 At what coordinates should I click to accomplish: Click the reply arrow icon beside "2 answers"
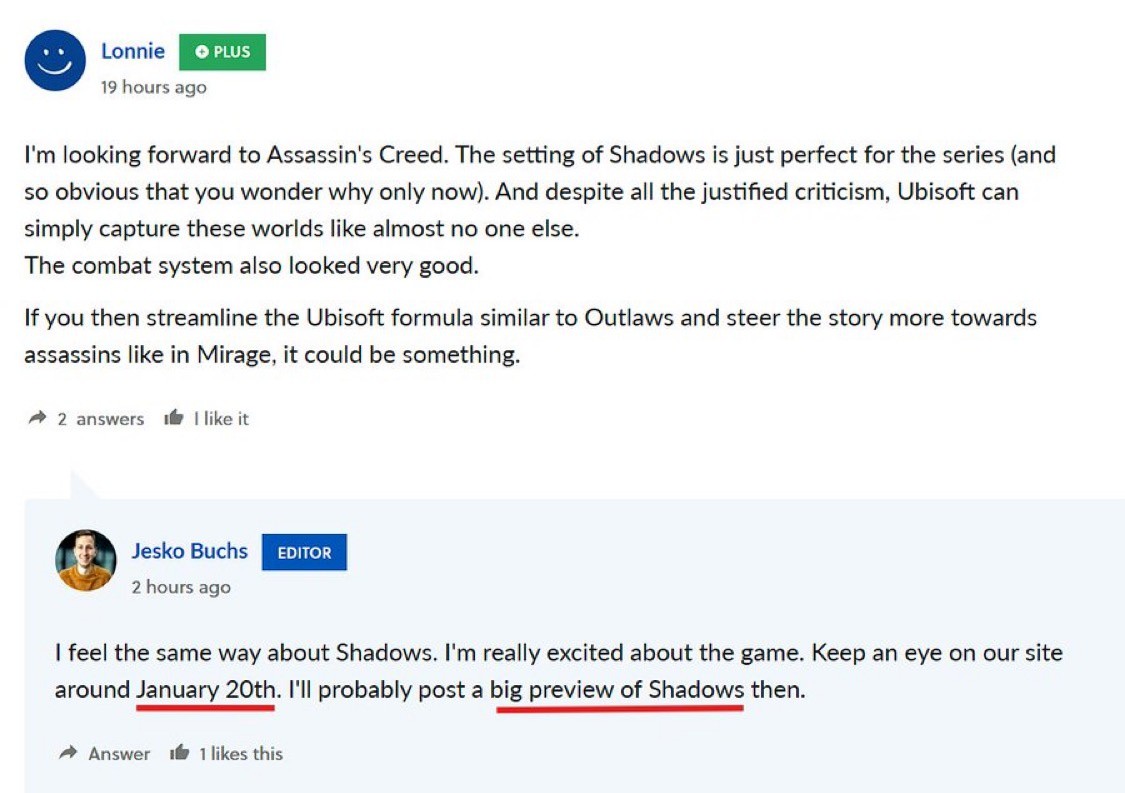pyautogui.click(x=38, y=419)
